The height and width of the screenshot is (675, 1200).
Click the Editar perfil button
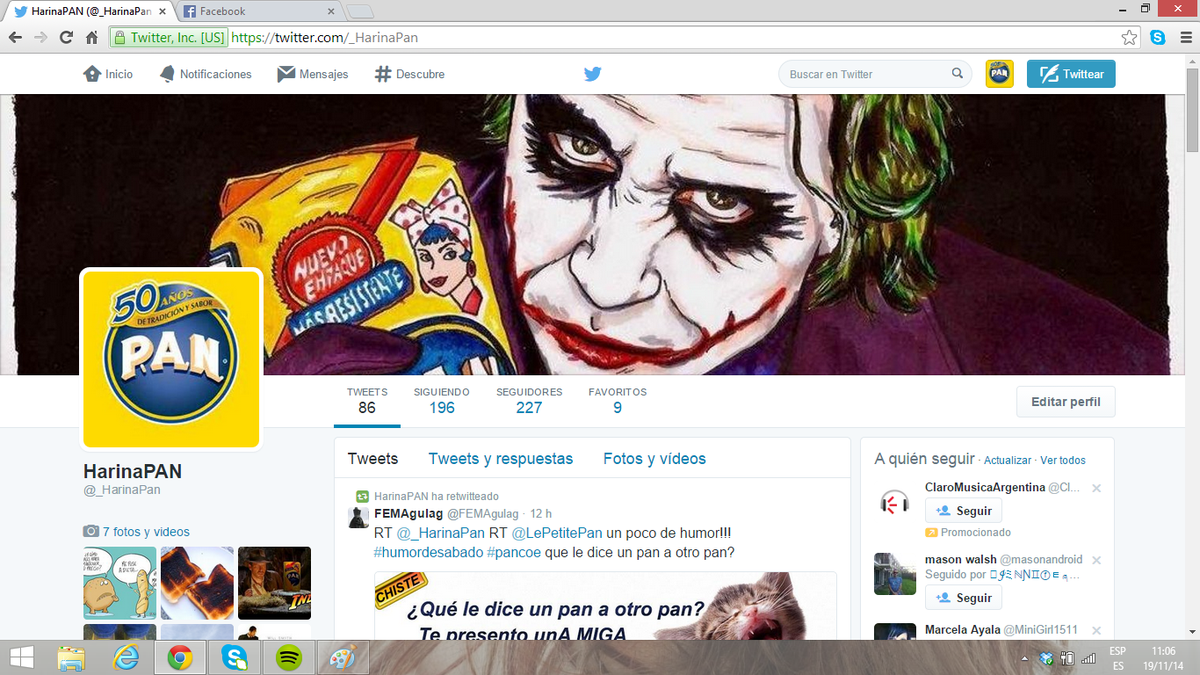tap(1066, 402)
